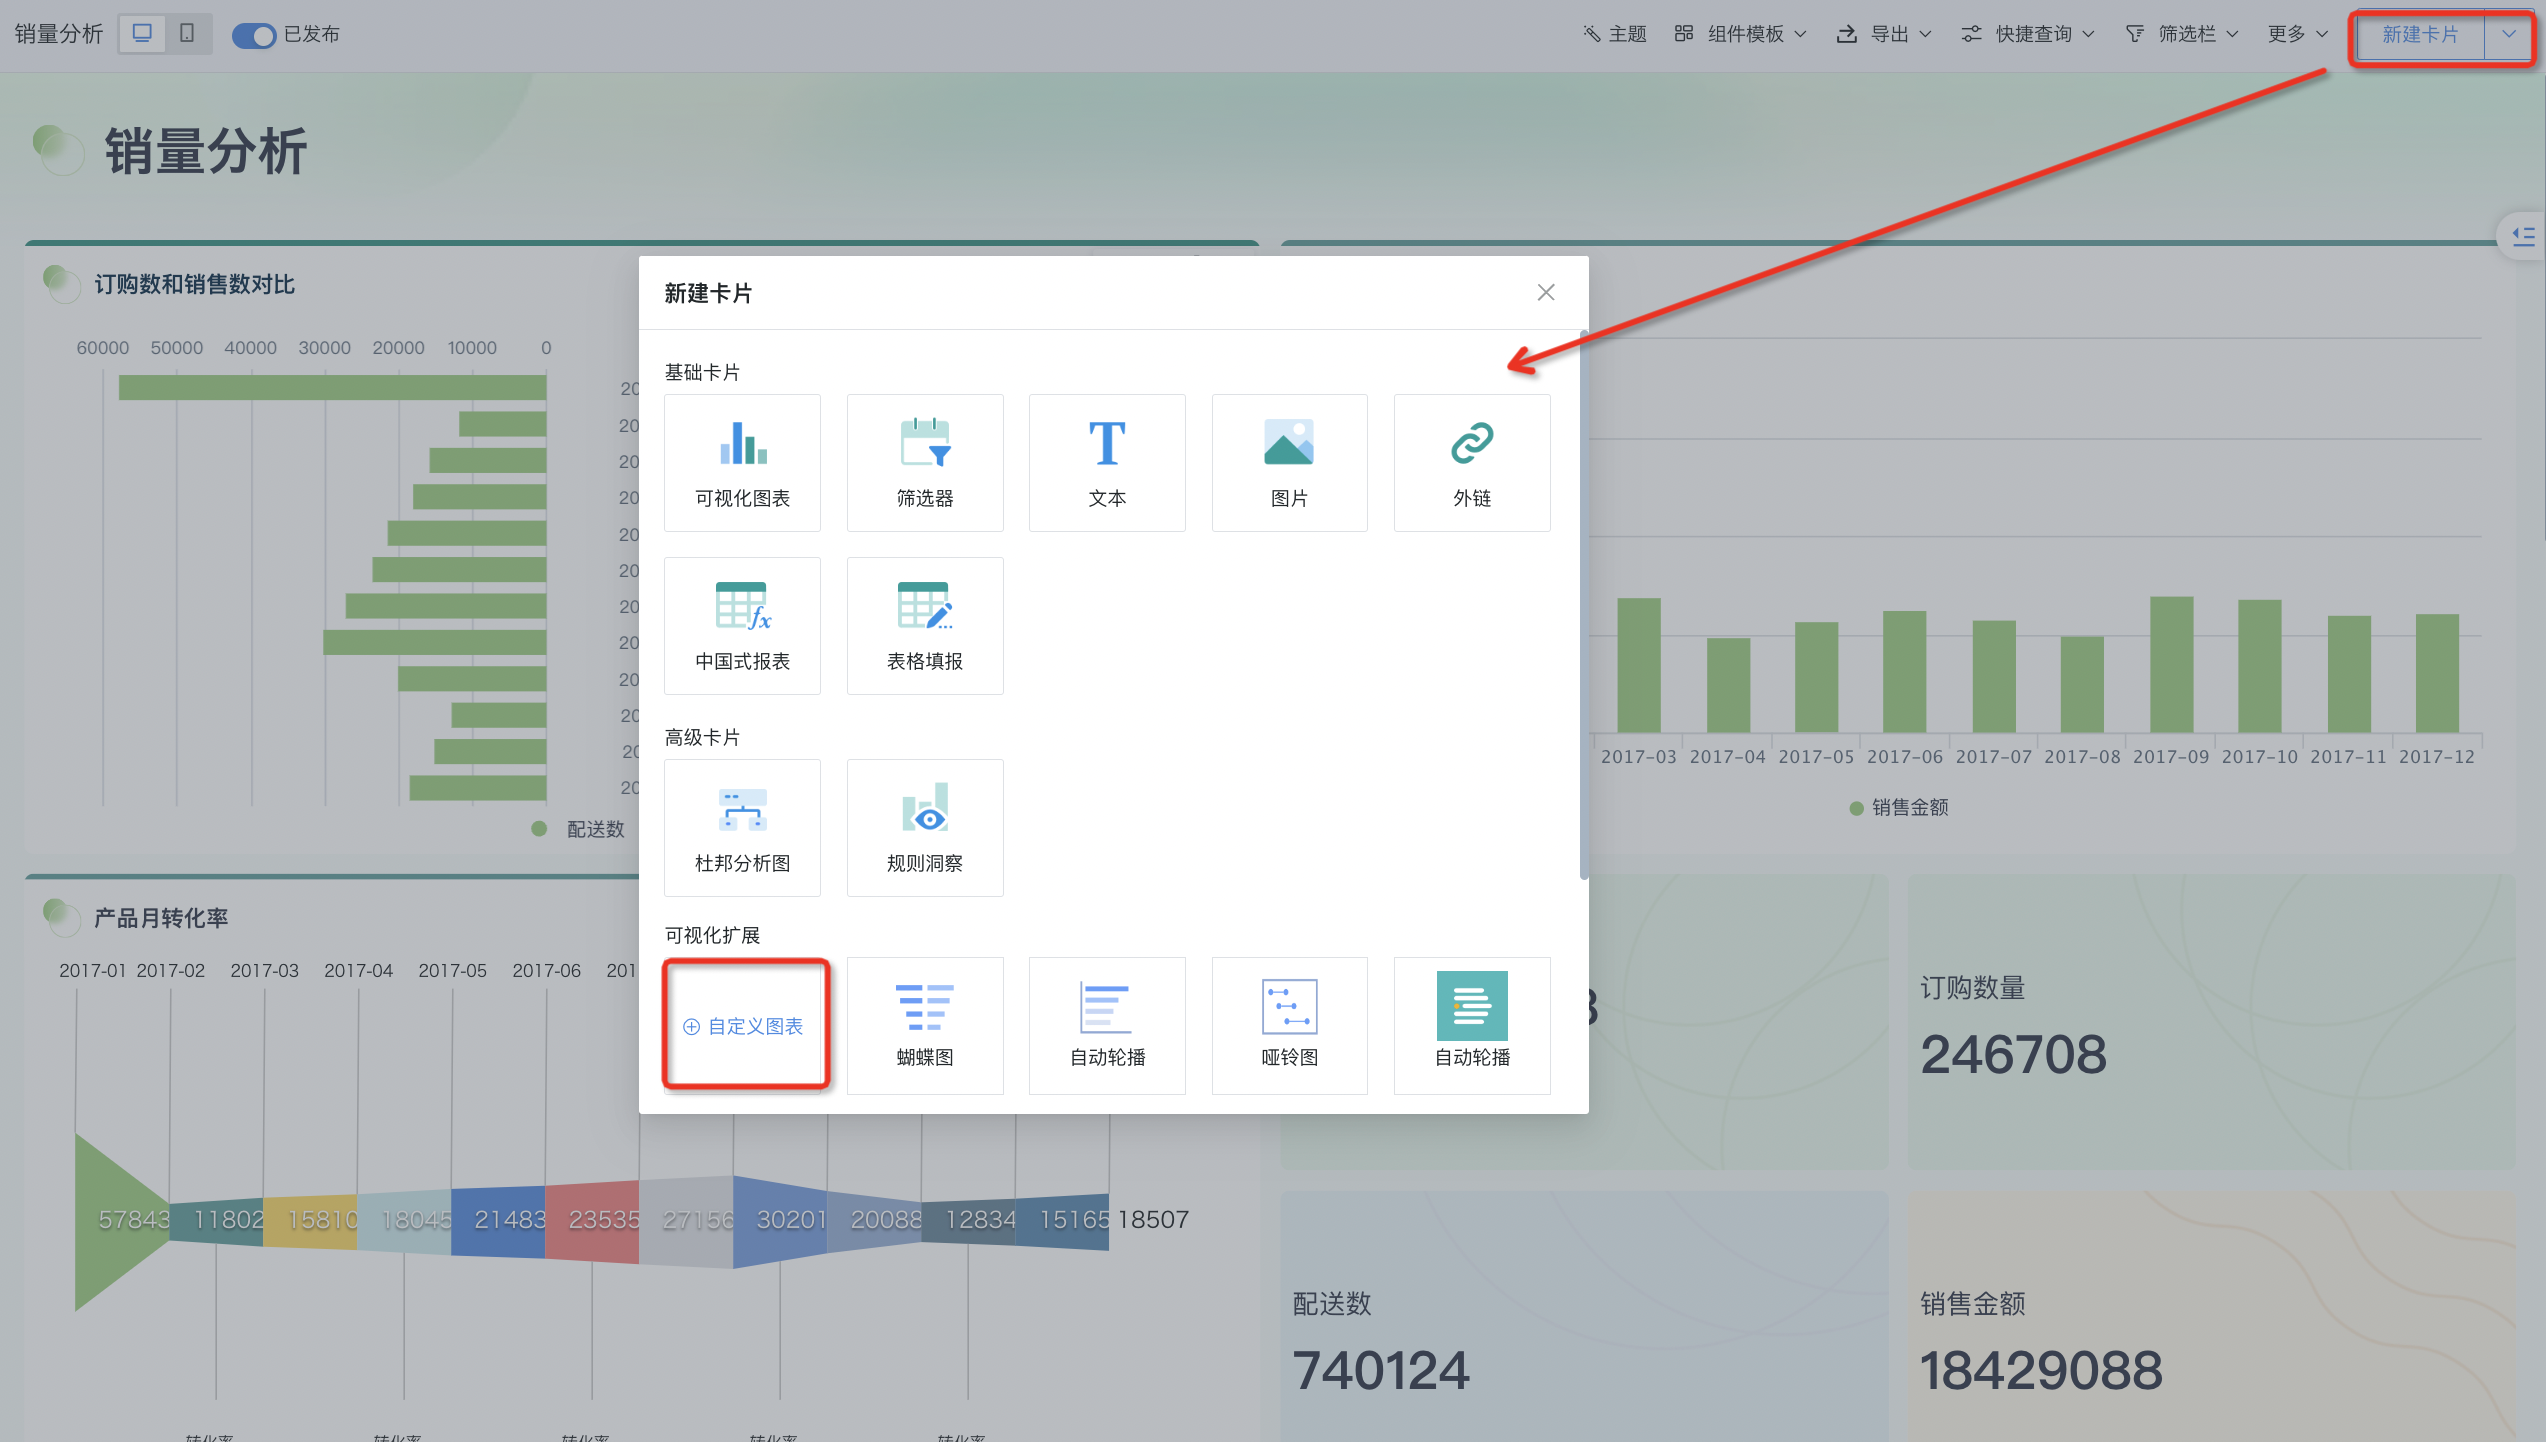This screenshot has height=1442, width=2546.
Task: Select the 表格填报 card
Action: [925, 625]
